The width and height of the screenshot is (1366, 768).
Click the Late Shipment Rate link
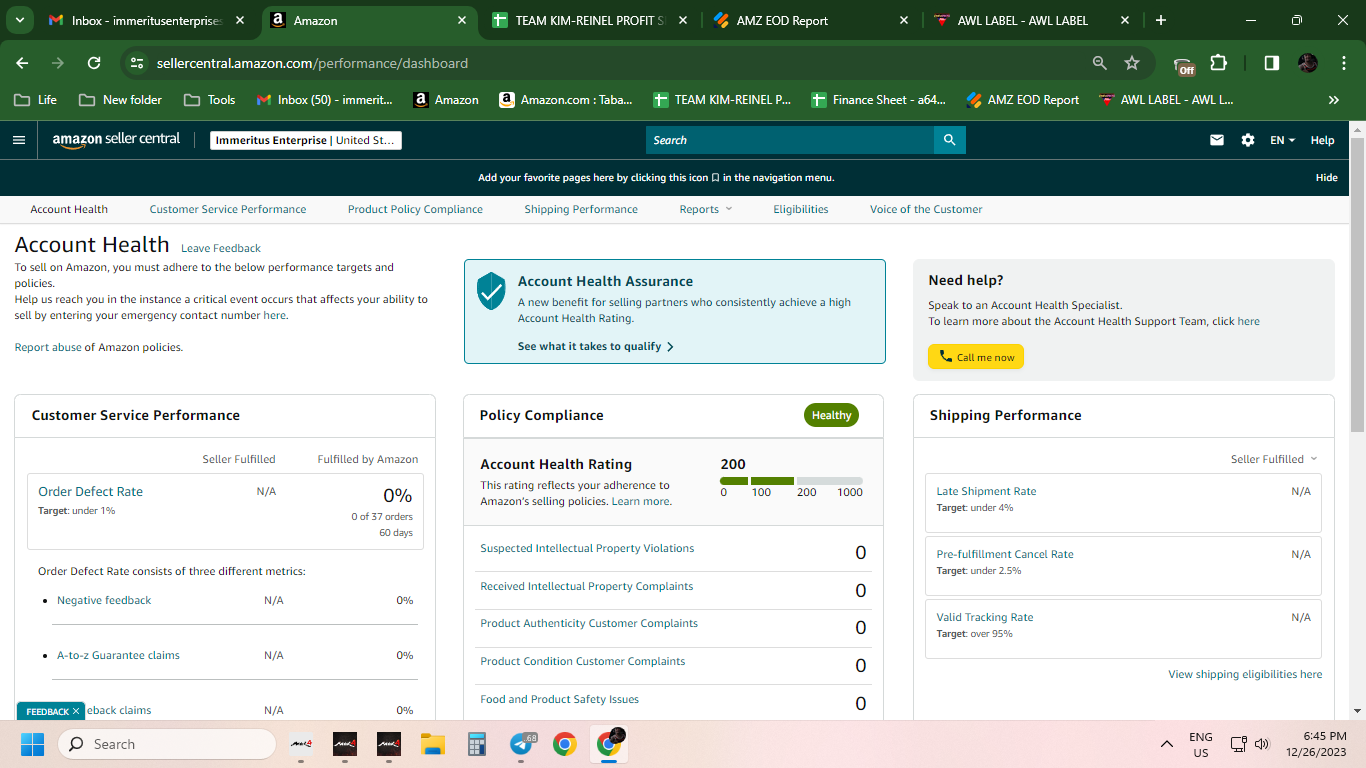986,491
